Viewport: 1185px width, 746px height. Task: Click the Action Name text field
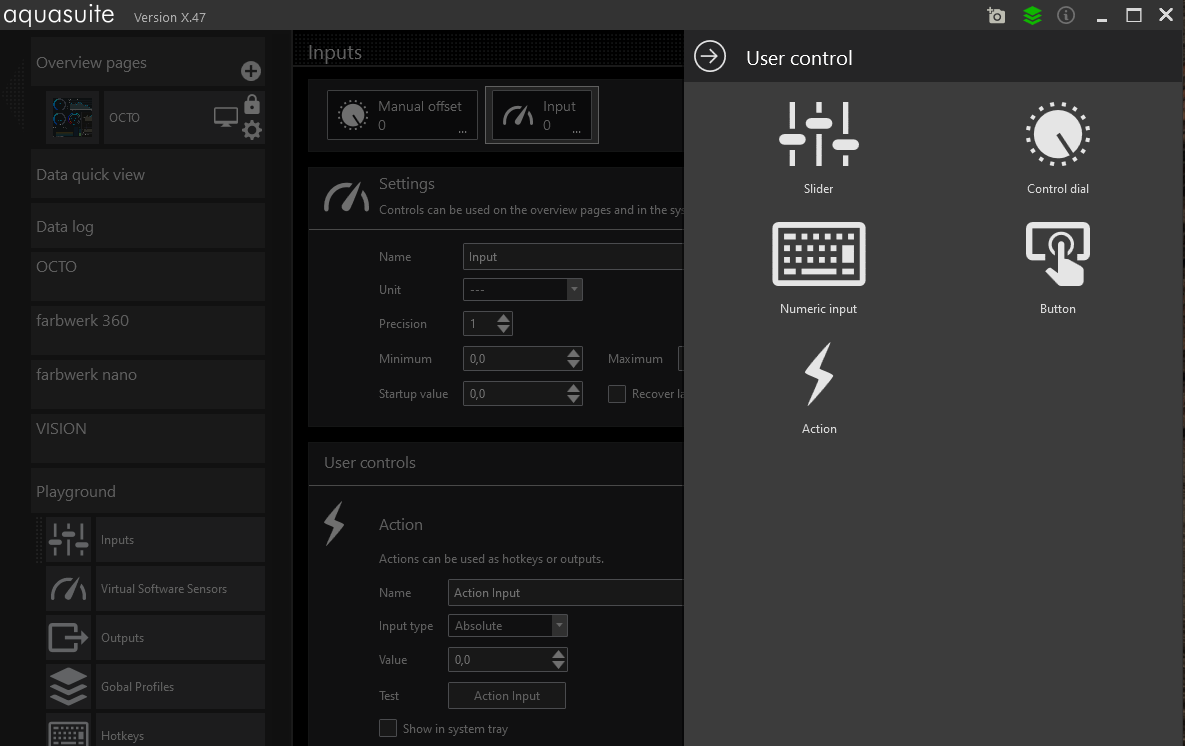[565, 593]
